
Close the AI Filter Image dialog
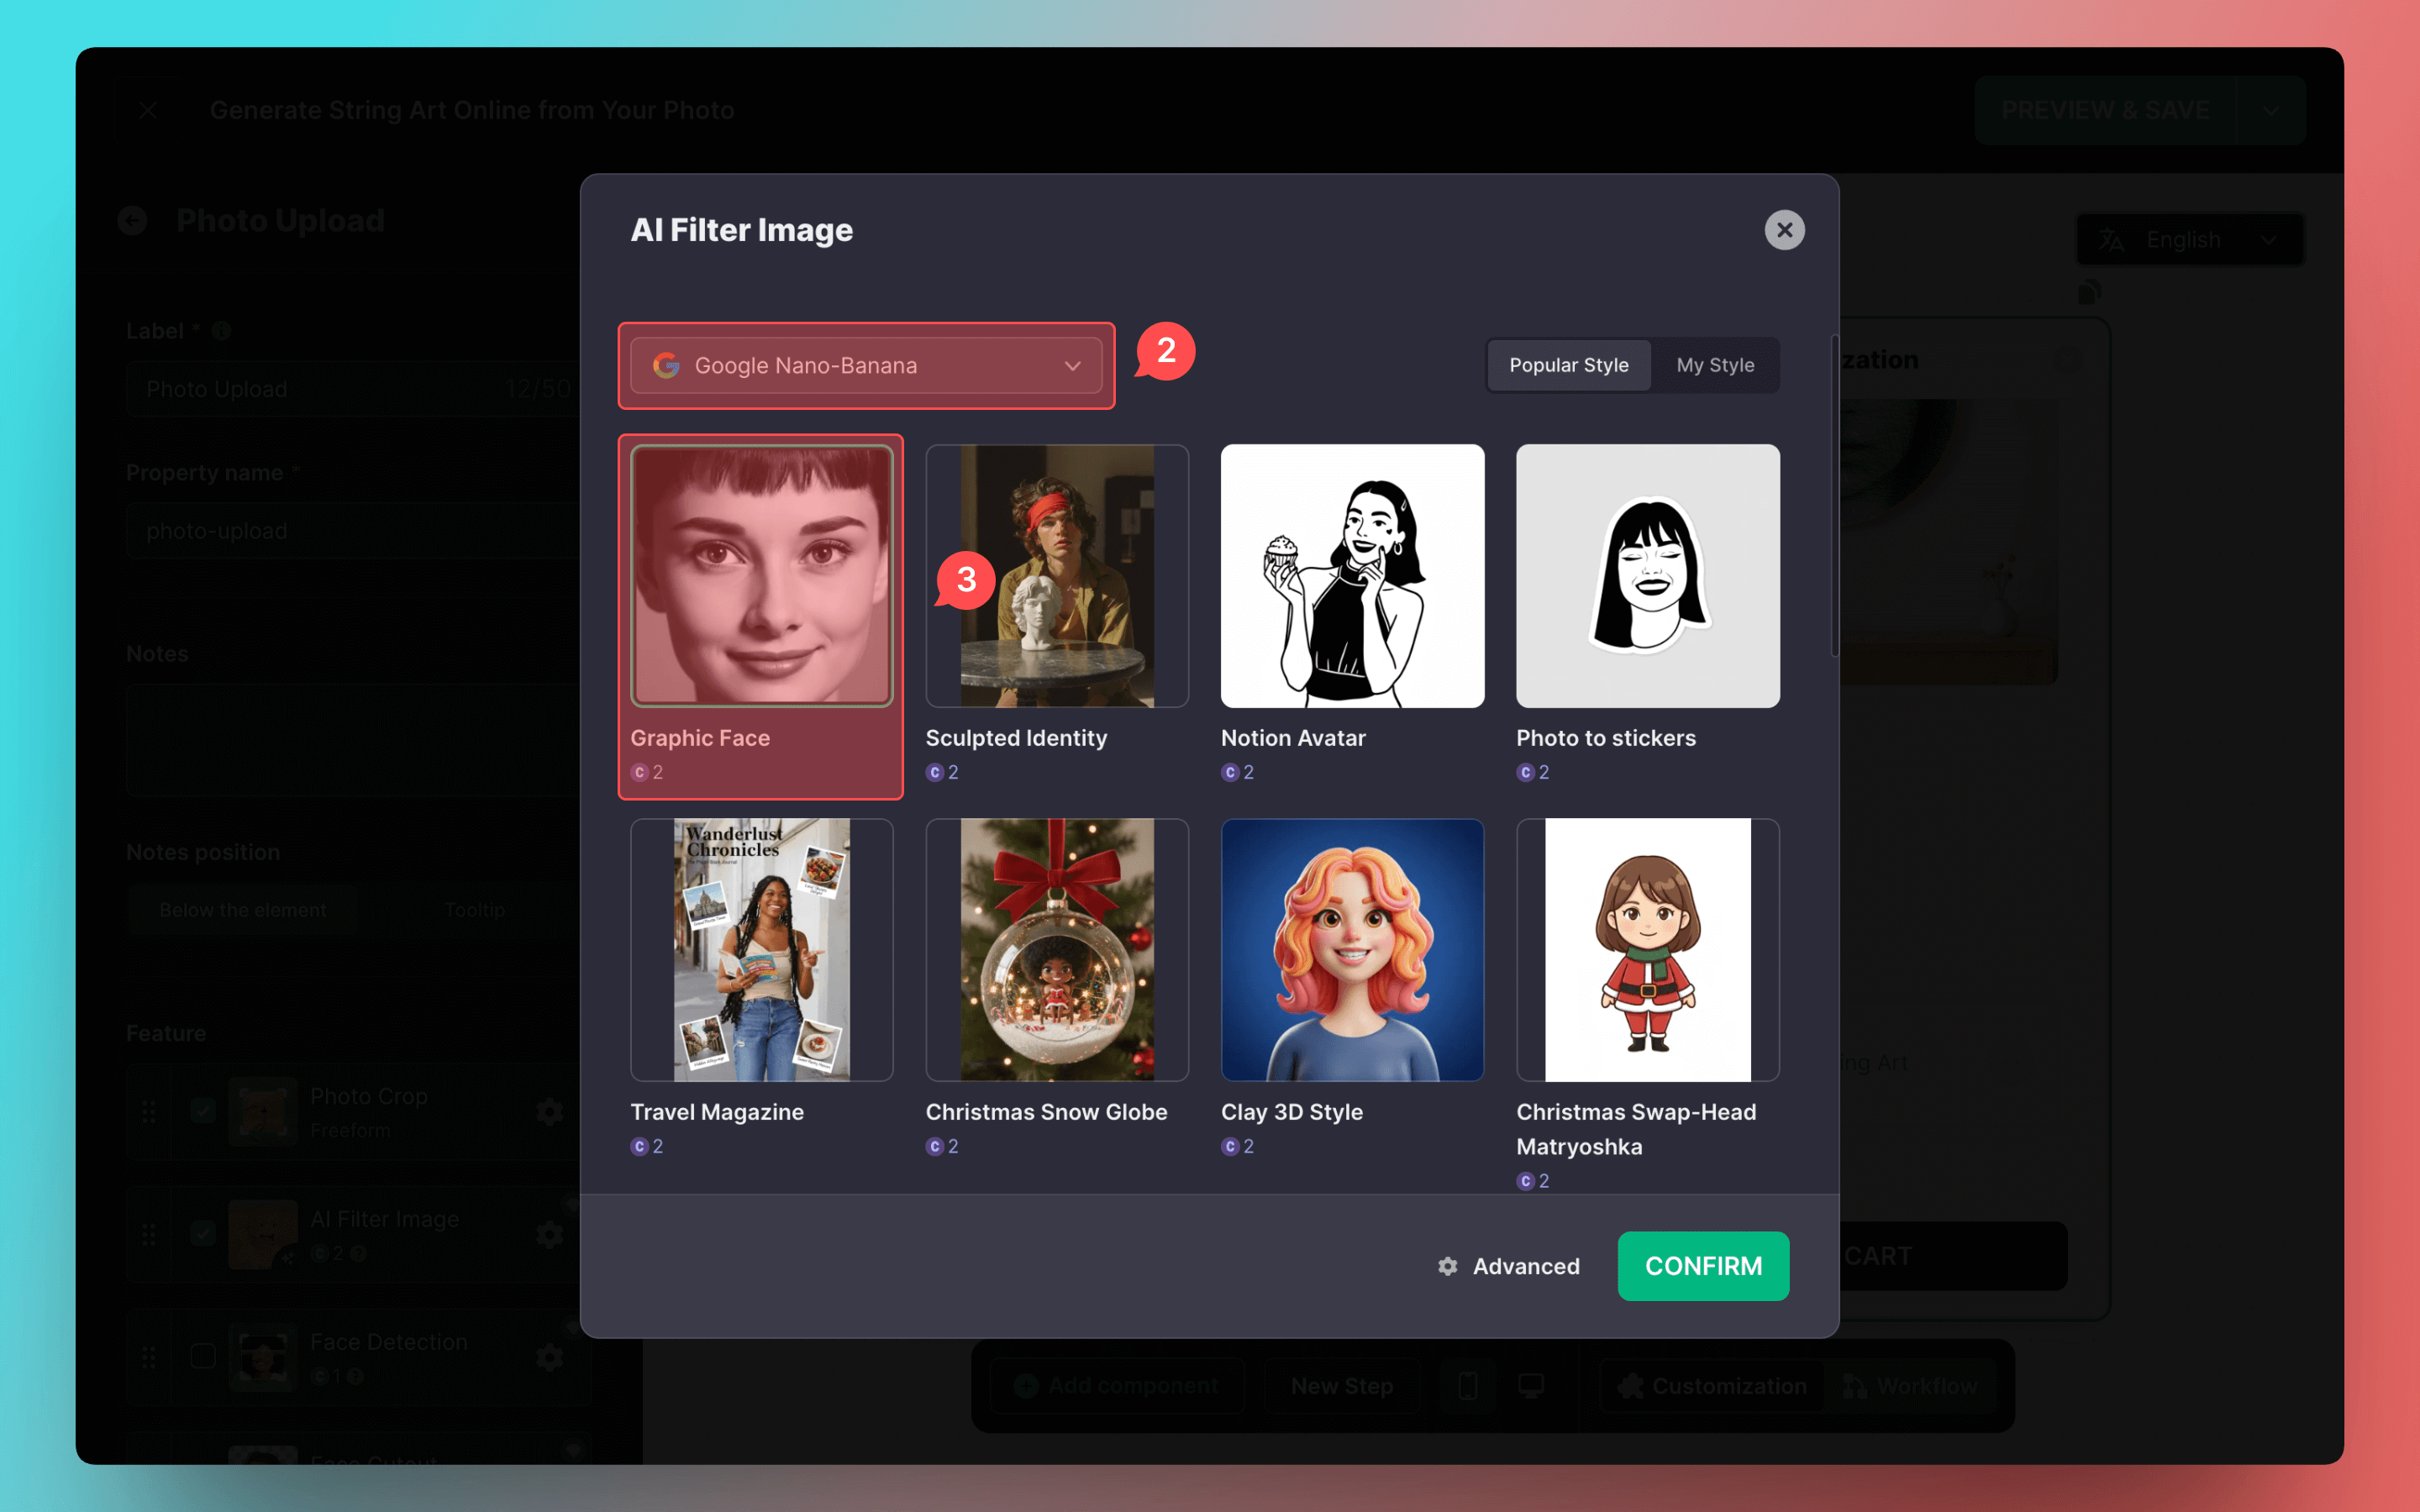point(1784,230)
